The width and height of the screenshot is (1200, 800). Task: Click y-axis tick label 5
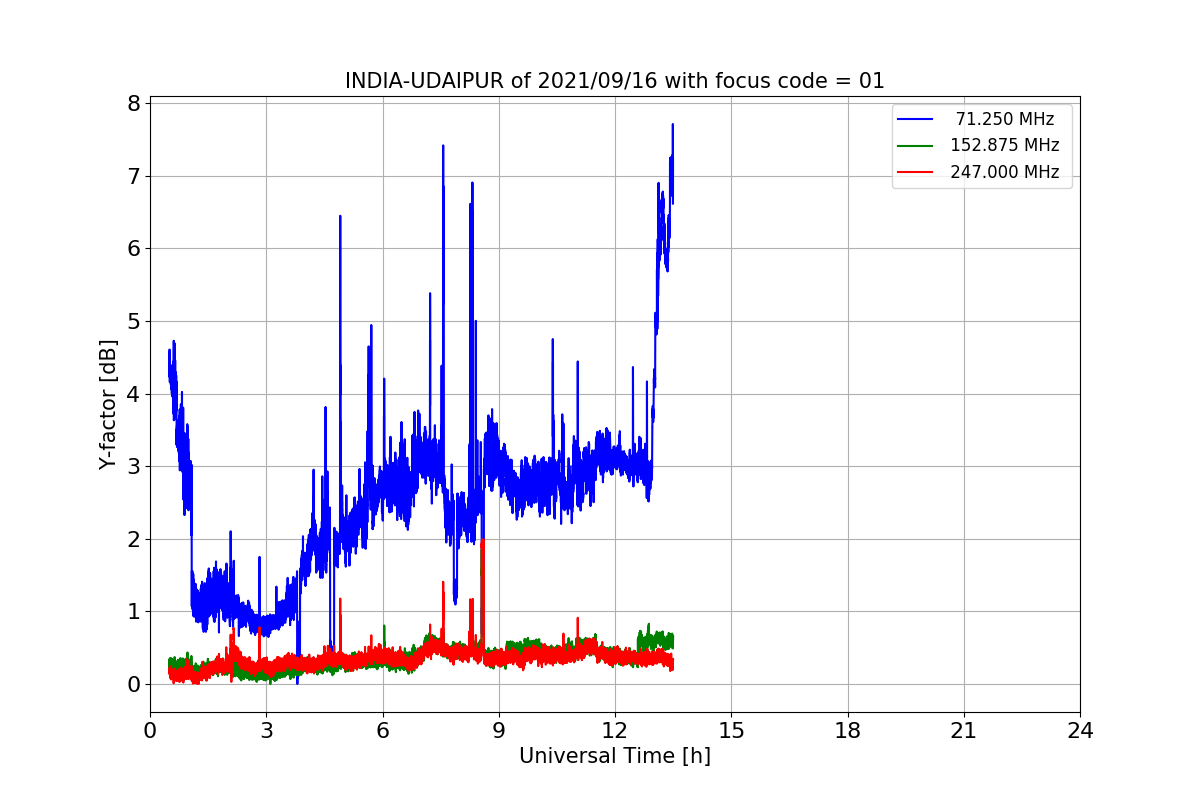[x=132, y=322]
